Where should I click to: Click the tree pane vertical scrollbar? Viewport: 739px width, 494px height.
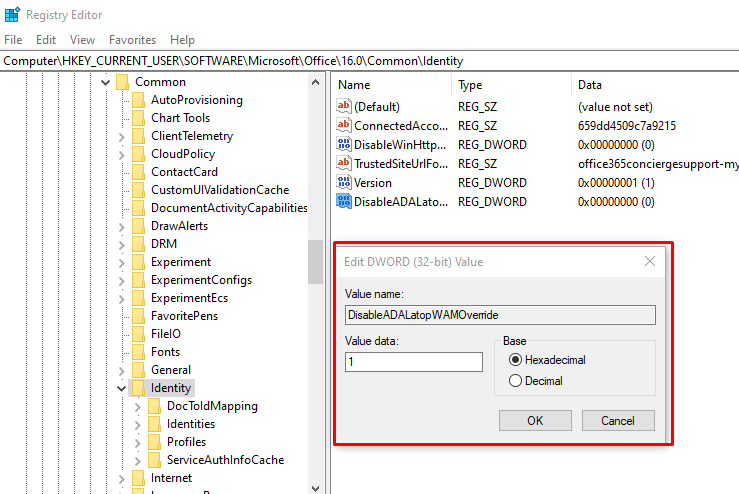[x=316, y=263]
